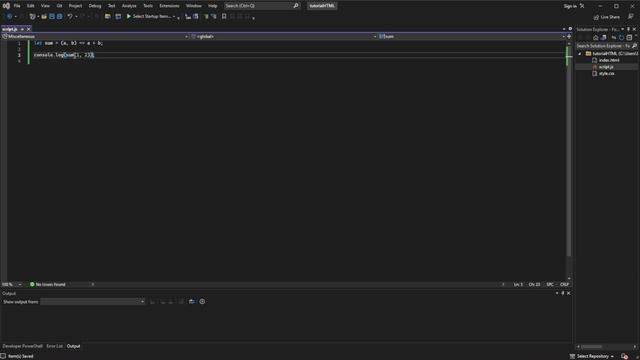Screen dimensions: 640x360
Task: Click the browser window icon before Run
Action: (118, 16)
